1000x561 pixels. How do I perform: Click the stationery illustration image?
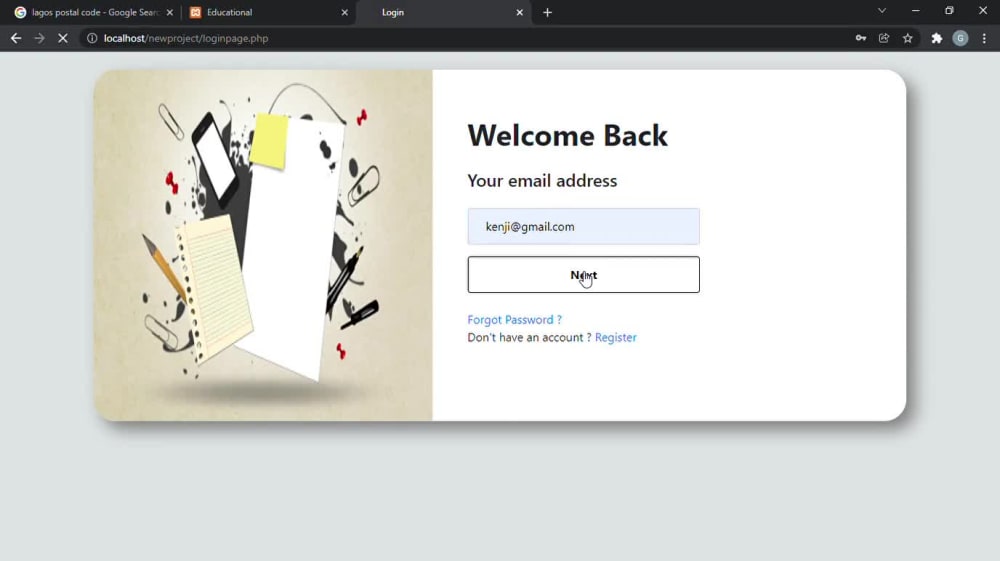(x=263, y=245)
